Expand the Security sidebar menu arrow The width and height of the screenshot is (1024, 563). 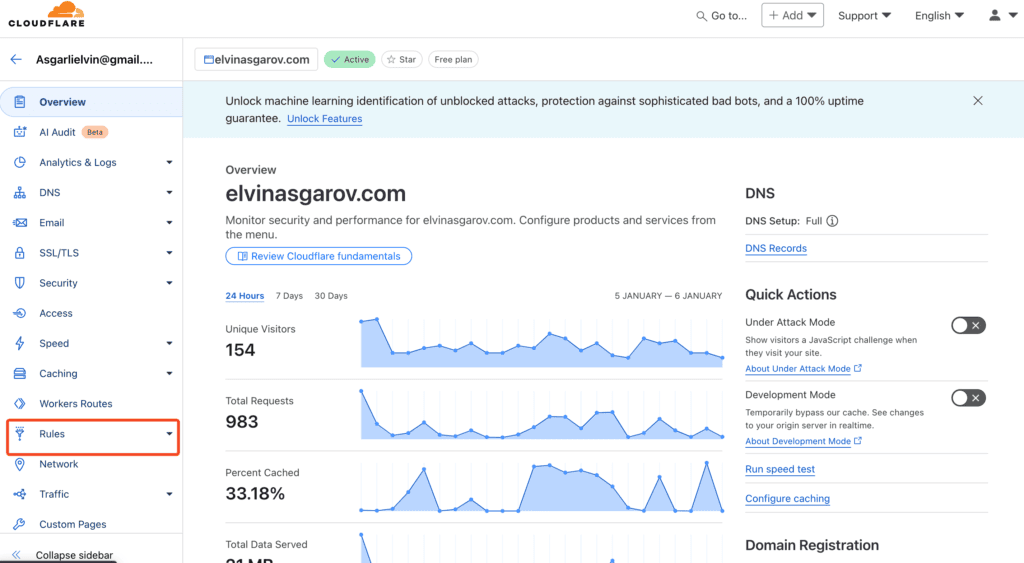(x=169, y=283)
